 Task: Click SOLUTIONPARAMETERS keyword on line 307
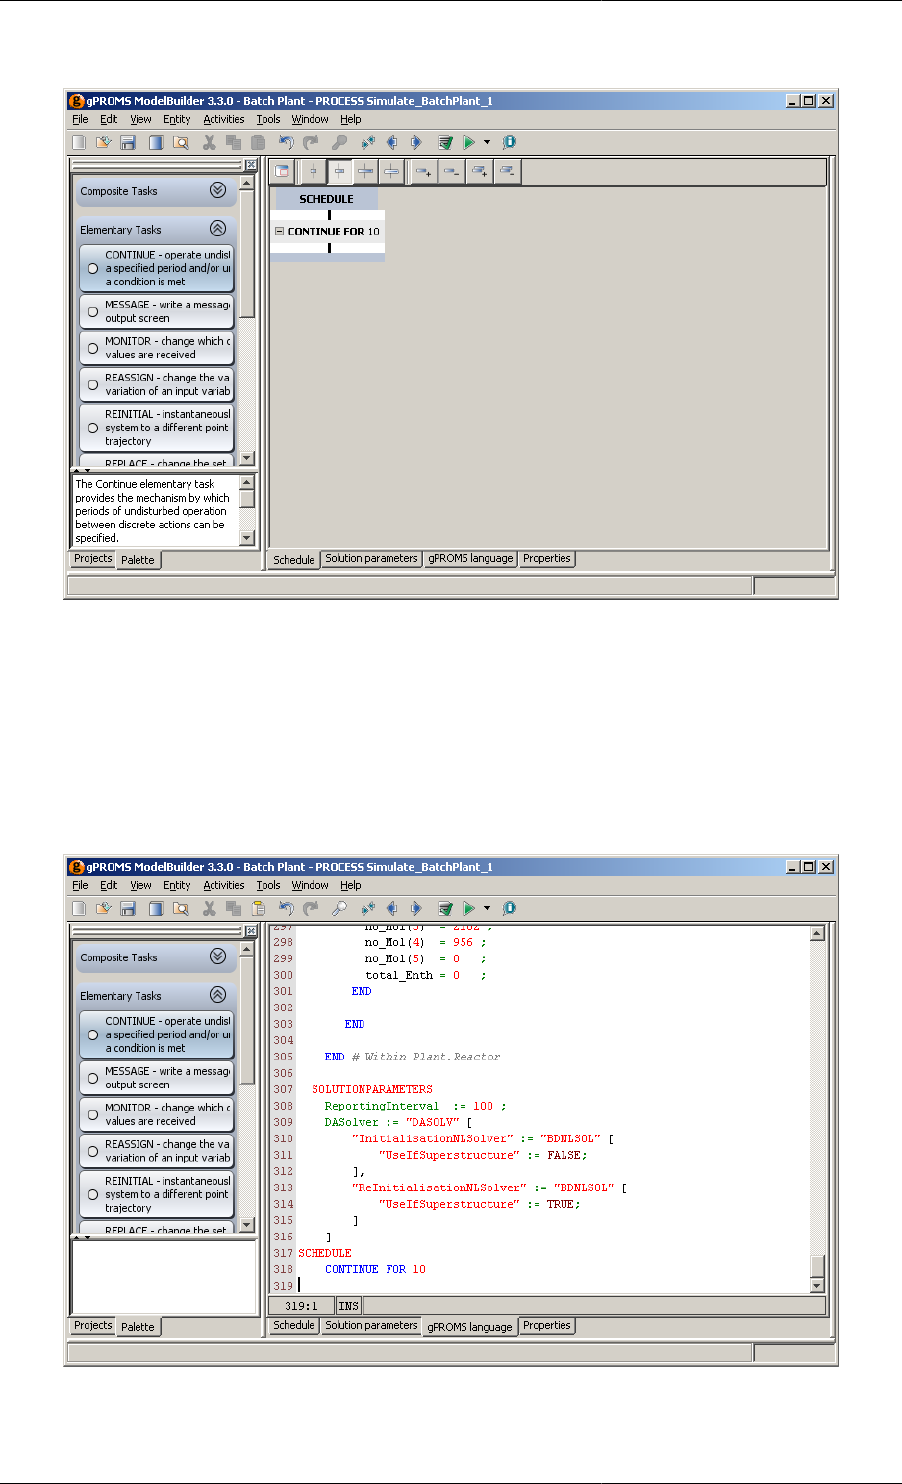click(x=372, y=1089)
